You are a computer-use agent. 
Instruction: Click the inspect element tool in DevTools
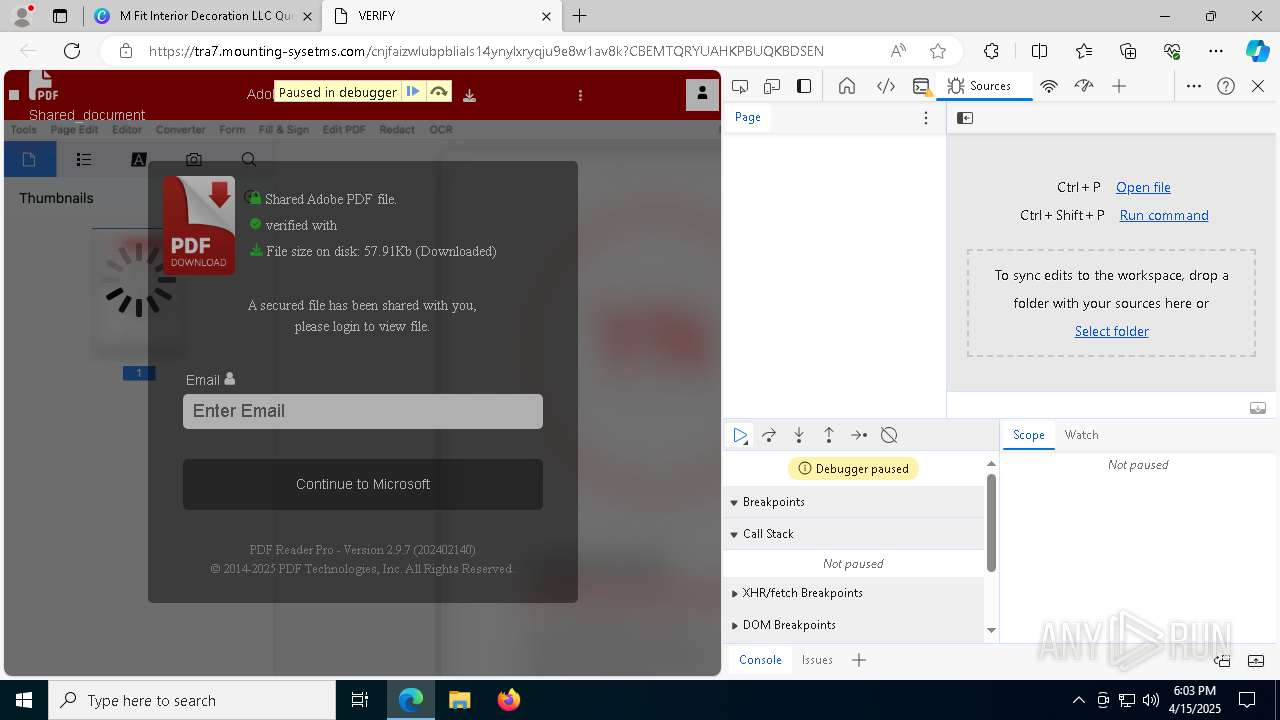740,86
